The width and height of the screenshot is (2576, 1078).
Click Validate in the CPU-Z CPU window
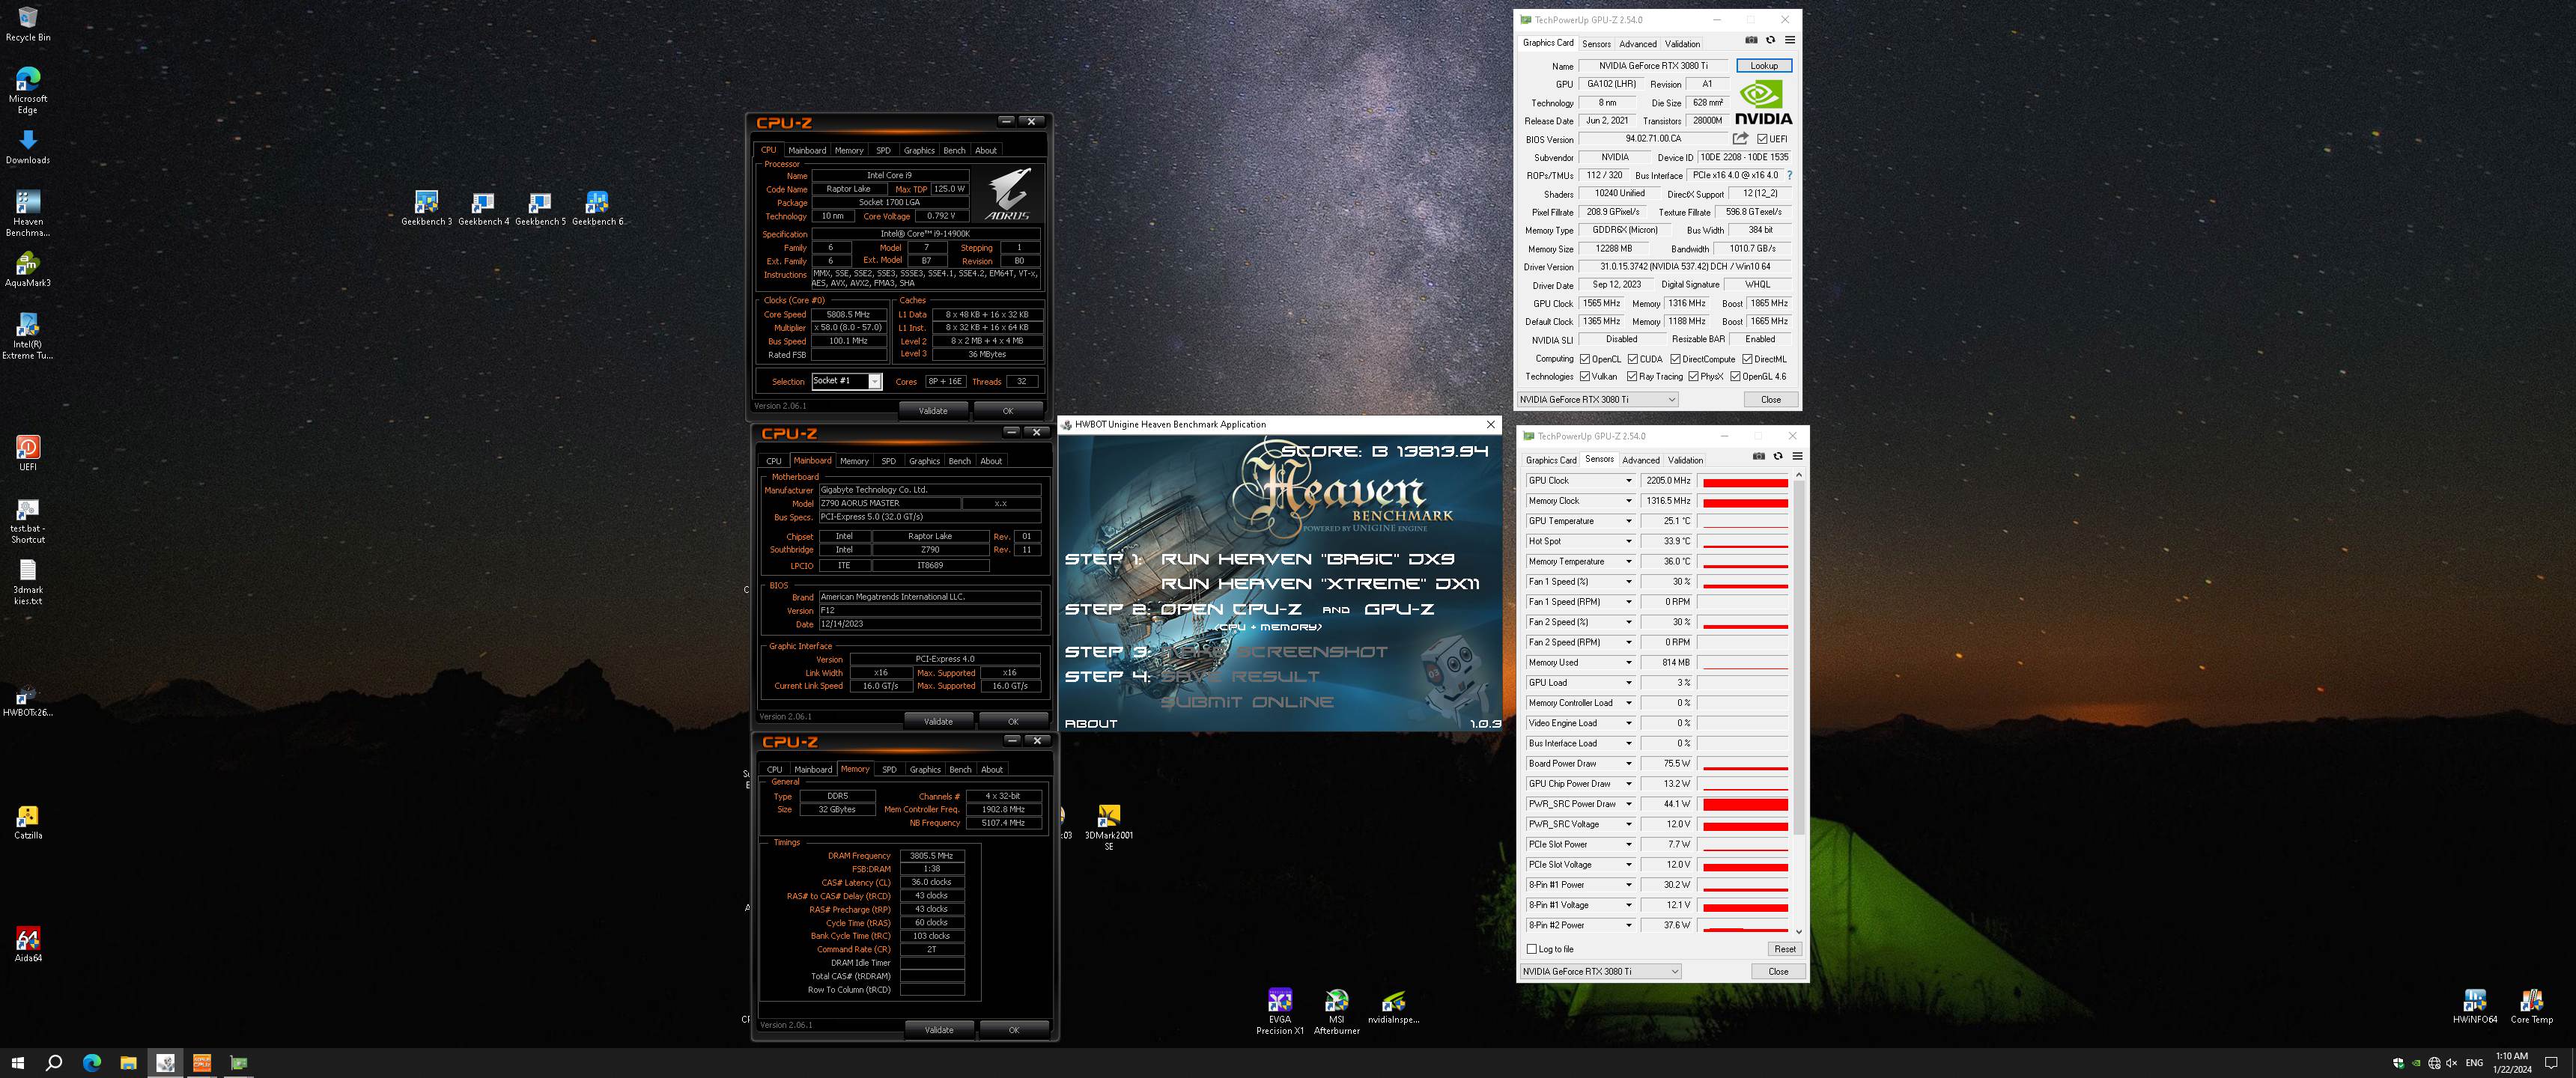tap(933, 411)
